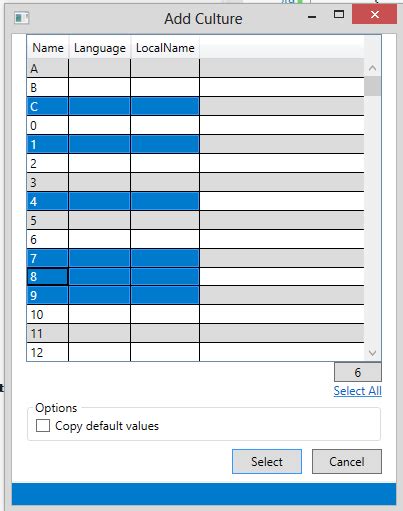This screenshot has height=511, width=403.
Task: Select row 10 in the grid
Action: 195,314
